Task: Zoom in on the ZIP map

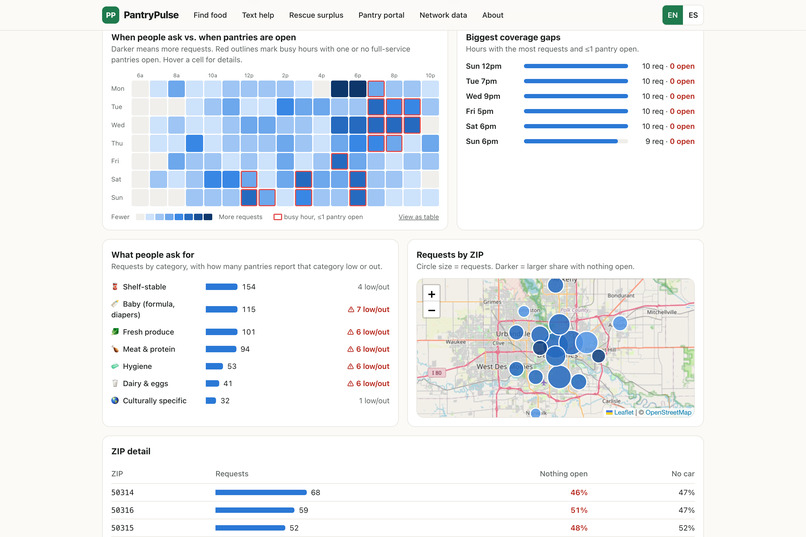Action: 431,294
